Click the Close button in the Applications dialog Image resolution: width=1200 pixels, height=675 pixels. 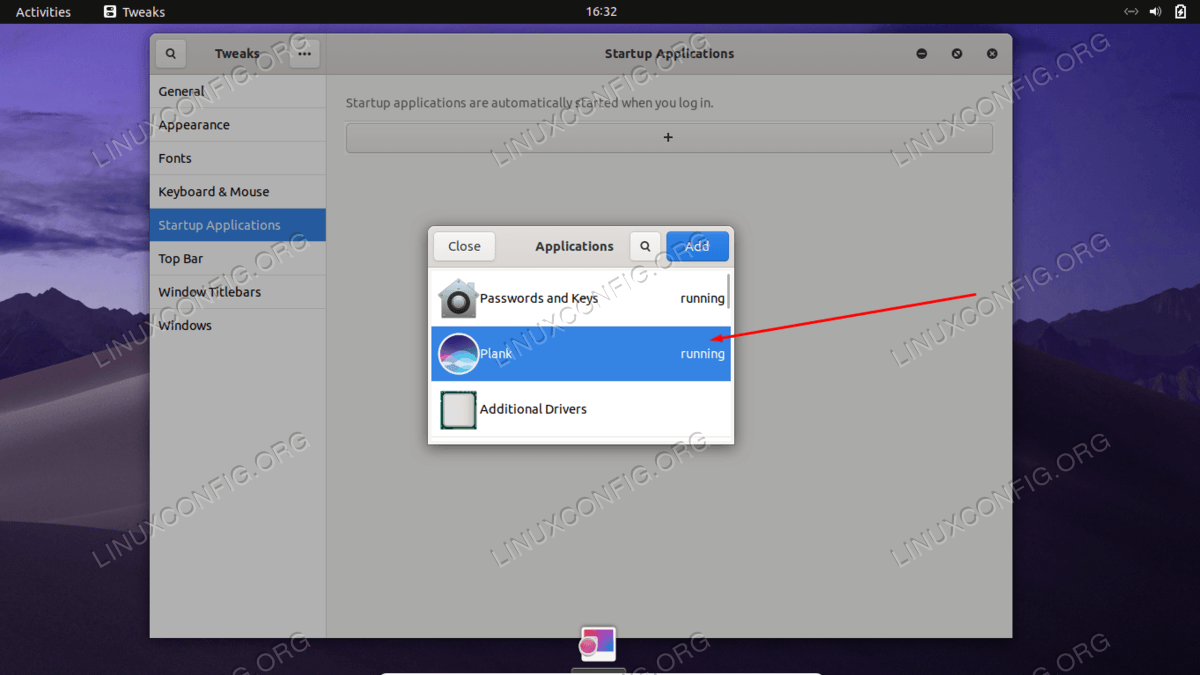pyautogui.click(x=464, y=246)
